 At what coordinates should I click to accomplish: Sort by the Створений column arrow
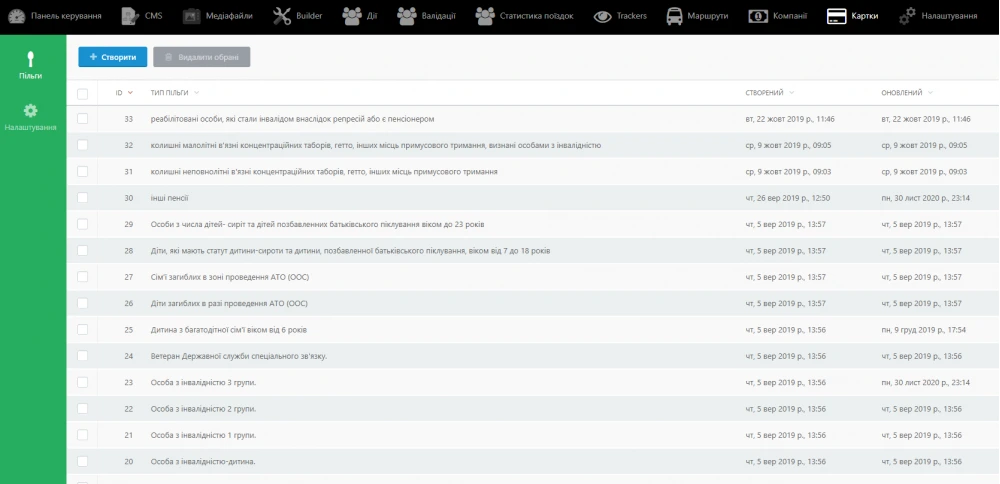point(792,93)
